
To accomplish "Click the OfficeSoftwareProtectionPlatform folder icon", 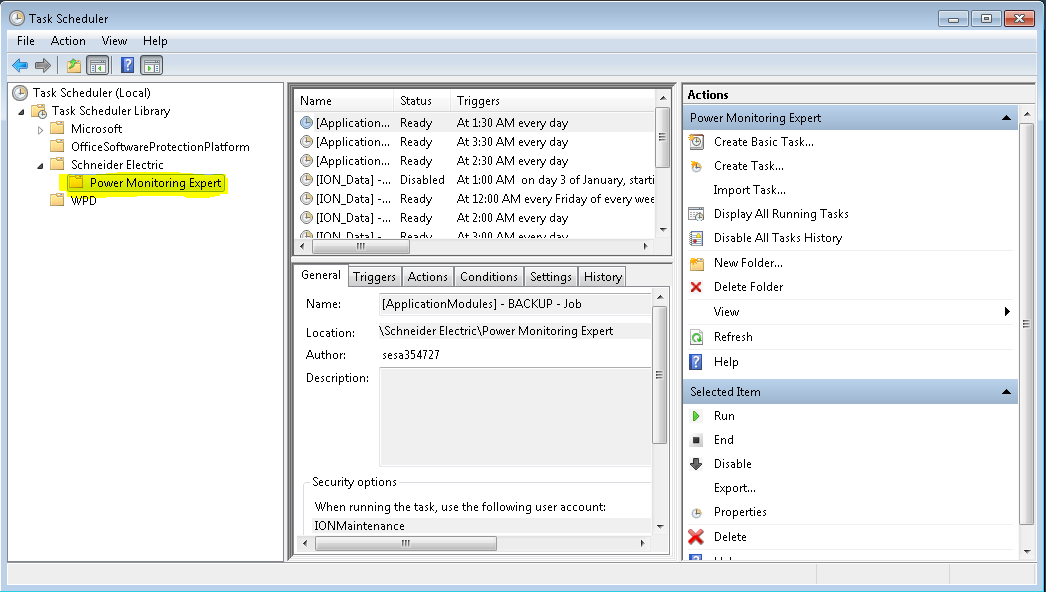I will (x=58, y=147).
